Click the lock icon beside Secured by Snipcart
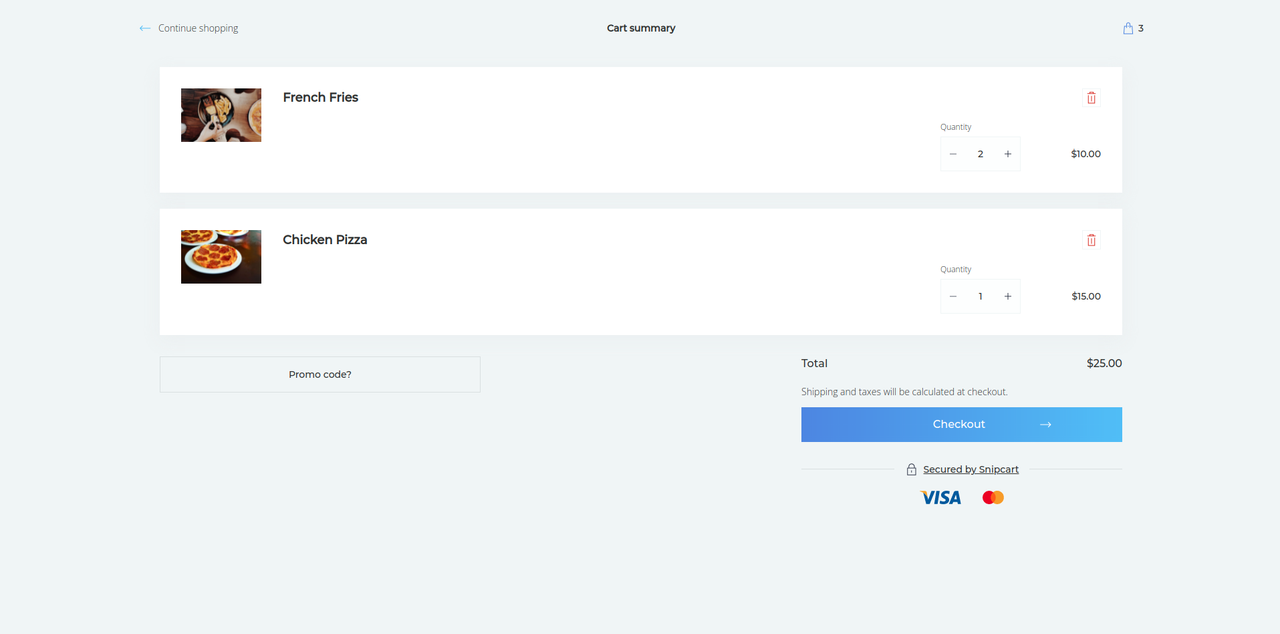The width and height of the screenshot is (1280, 634). point(911,469)
